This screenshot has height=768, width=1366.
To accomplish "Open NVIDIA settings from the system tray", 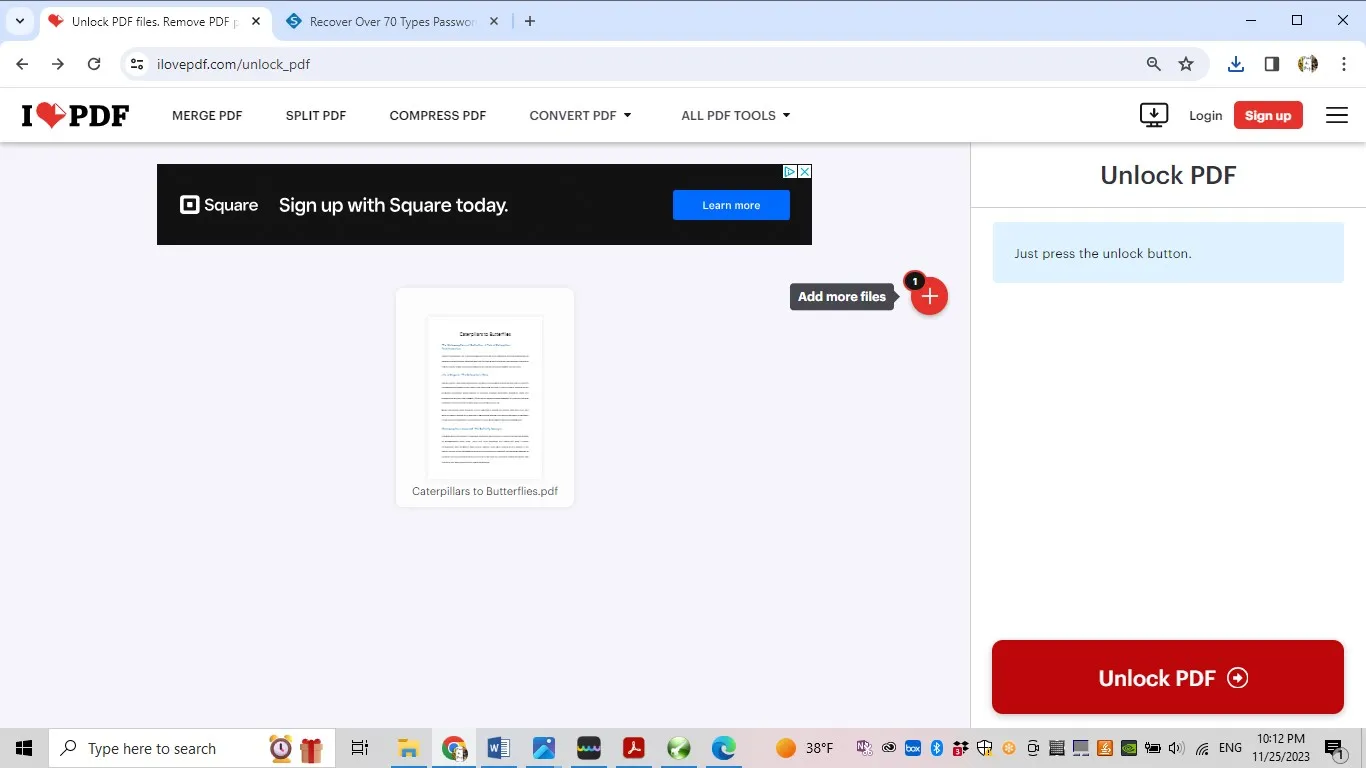I will coord(1128,748).
